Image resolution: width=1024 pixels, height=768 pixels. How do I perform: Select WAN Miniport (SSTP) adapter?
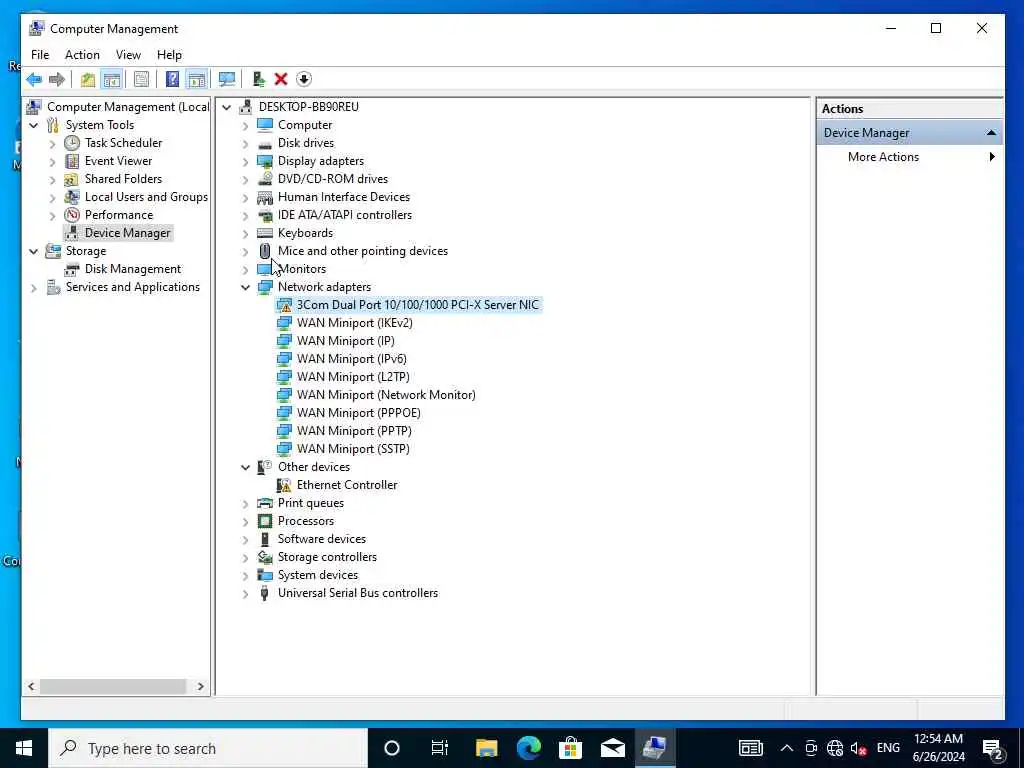(x=353, y=449)
